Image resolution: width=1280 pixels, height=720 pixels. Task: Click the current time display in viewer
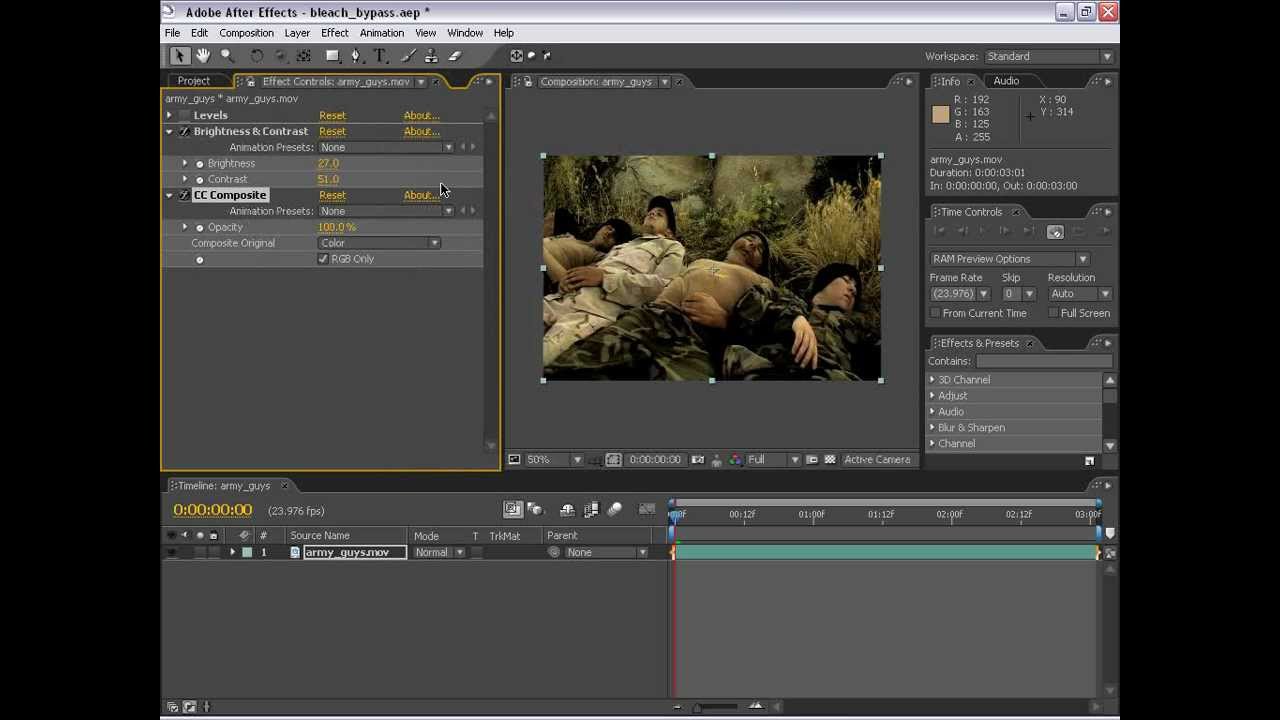655,460
